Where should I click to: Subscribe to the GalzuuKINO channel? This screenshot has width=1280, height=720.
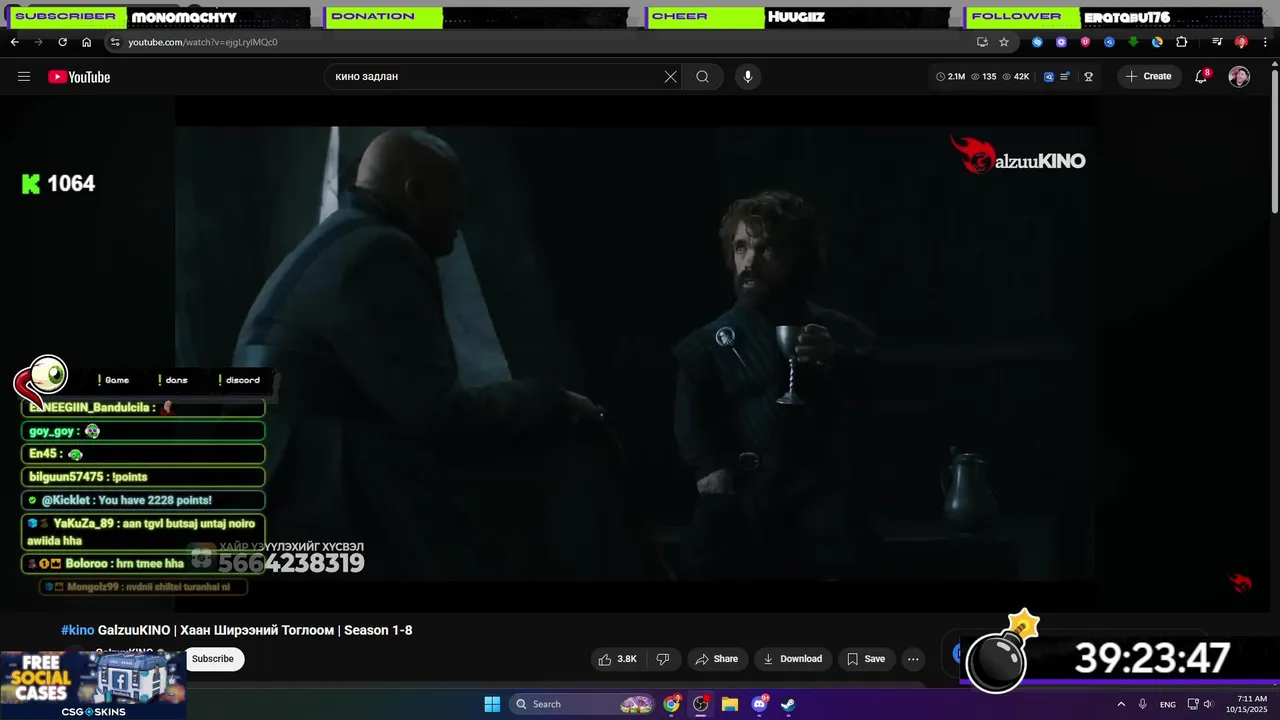tap(213, 659)
